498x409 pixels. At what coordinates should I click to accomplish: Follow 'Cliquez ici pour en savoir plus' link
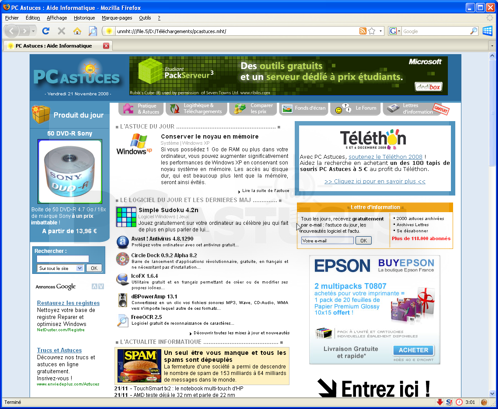(x=375, y=181)
